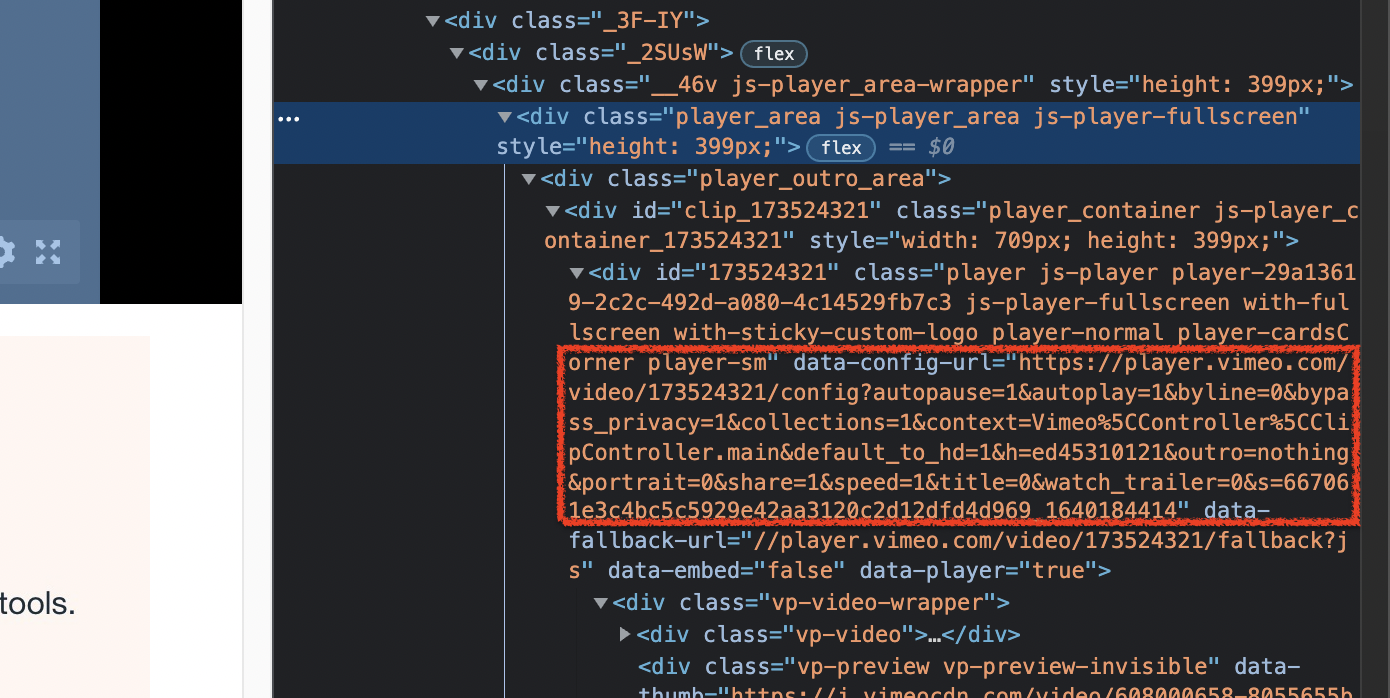Click the "vp-preview vp-preview-invisible" class value
The image size is (1390, 698).
pyautogui.click(x=1003, y=666)
